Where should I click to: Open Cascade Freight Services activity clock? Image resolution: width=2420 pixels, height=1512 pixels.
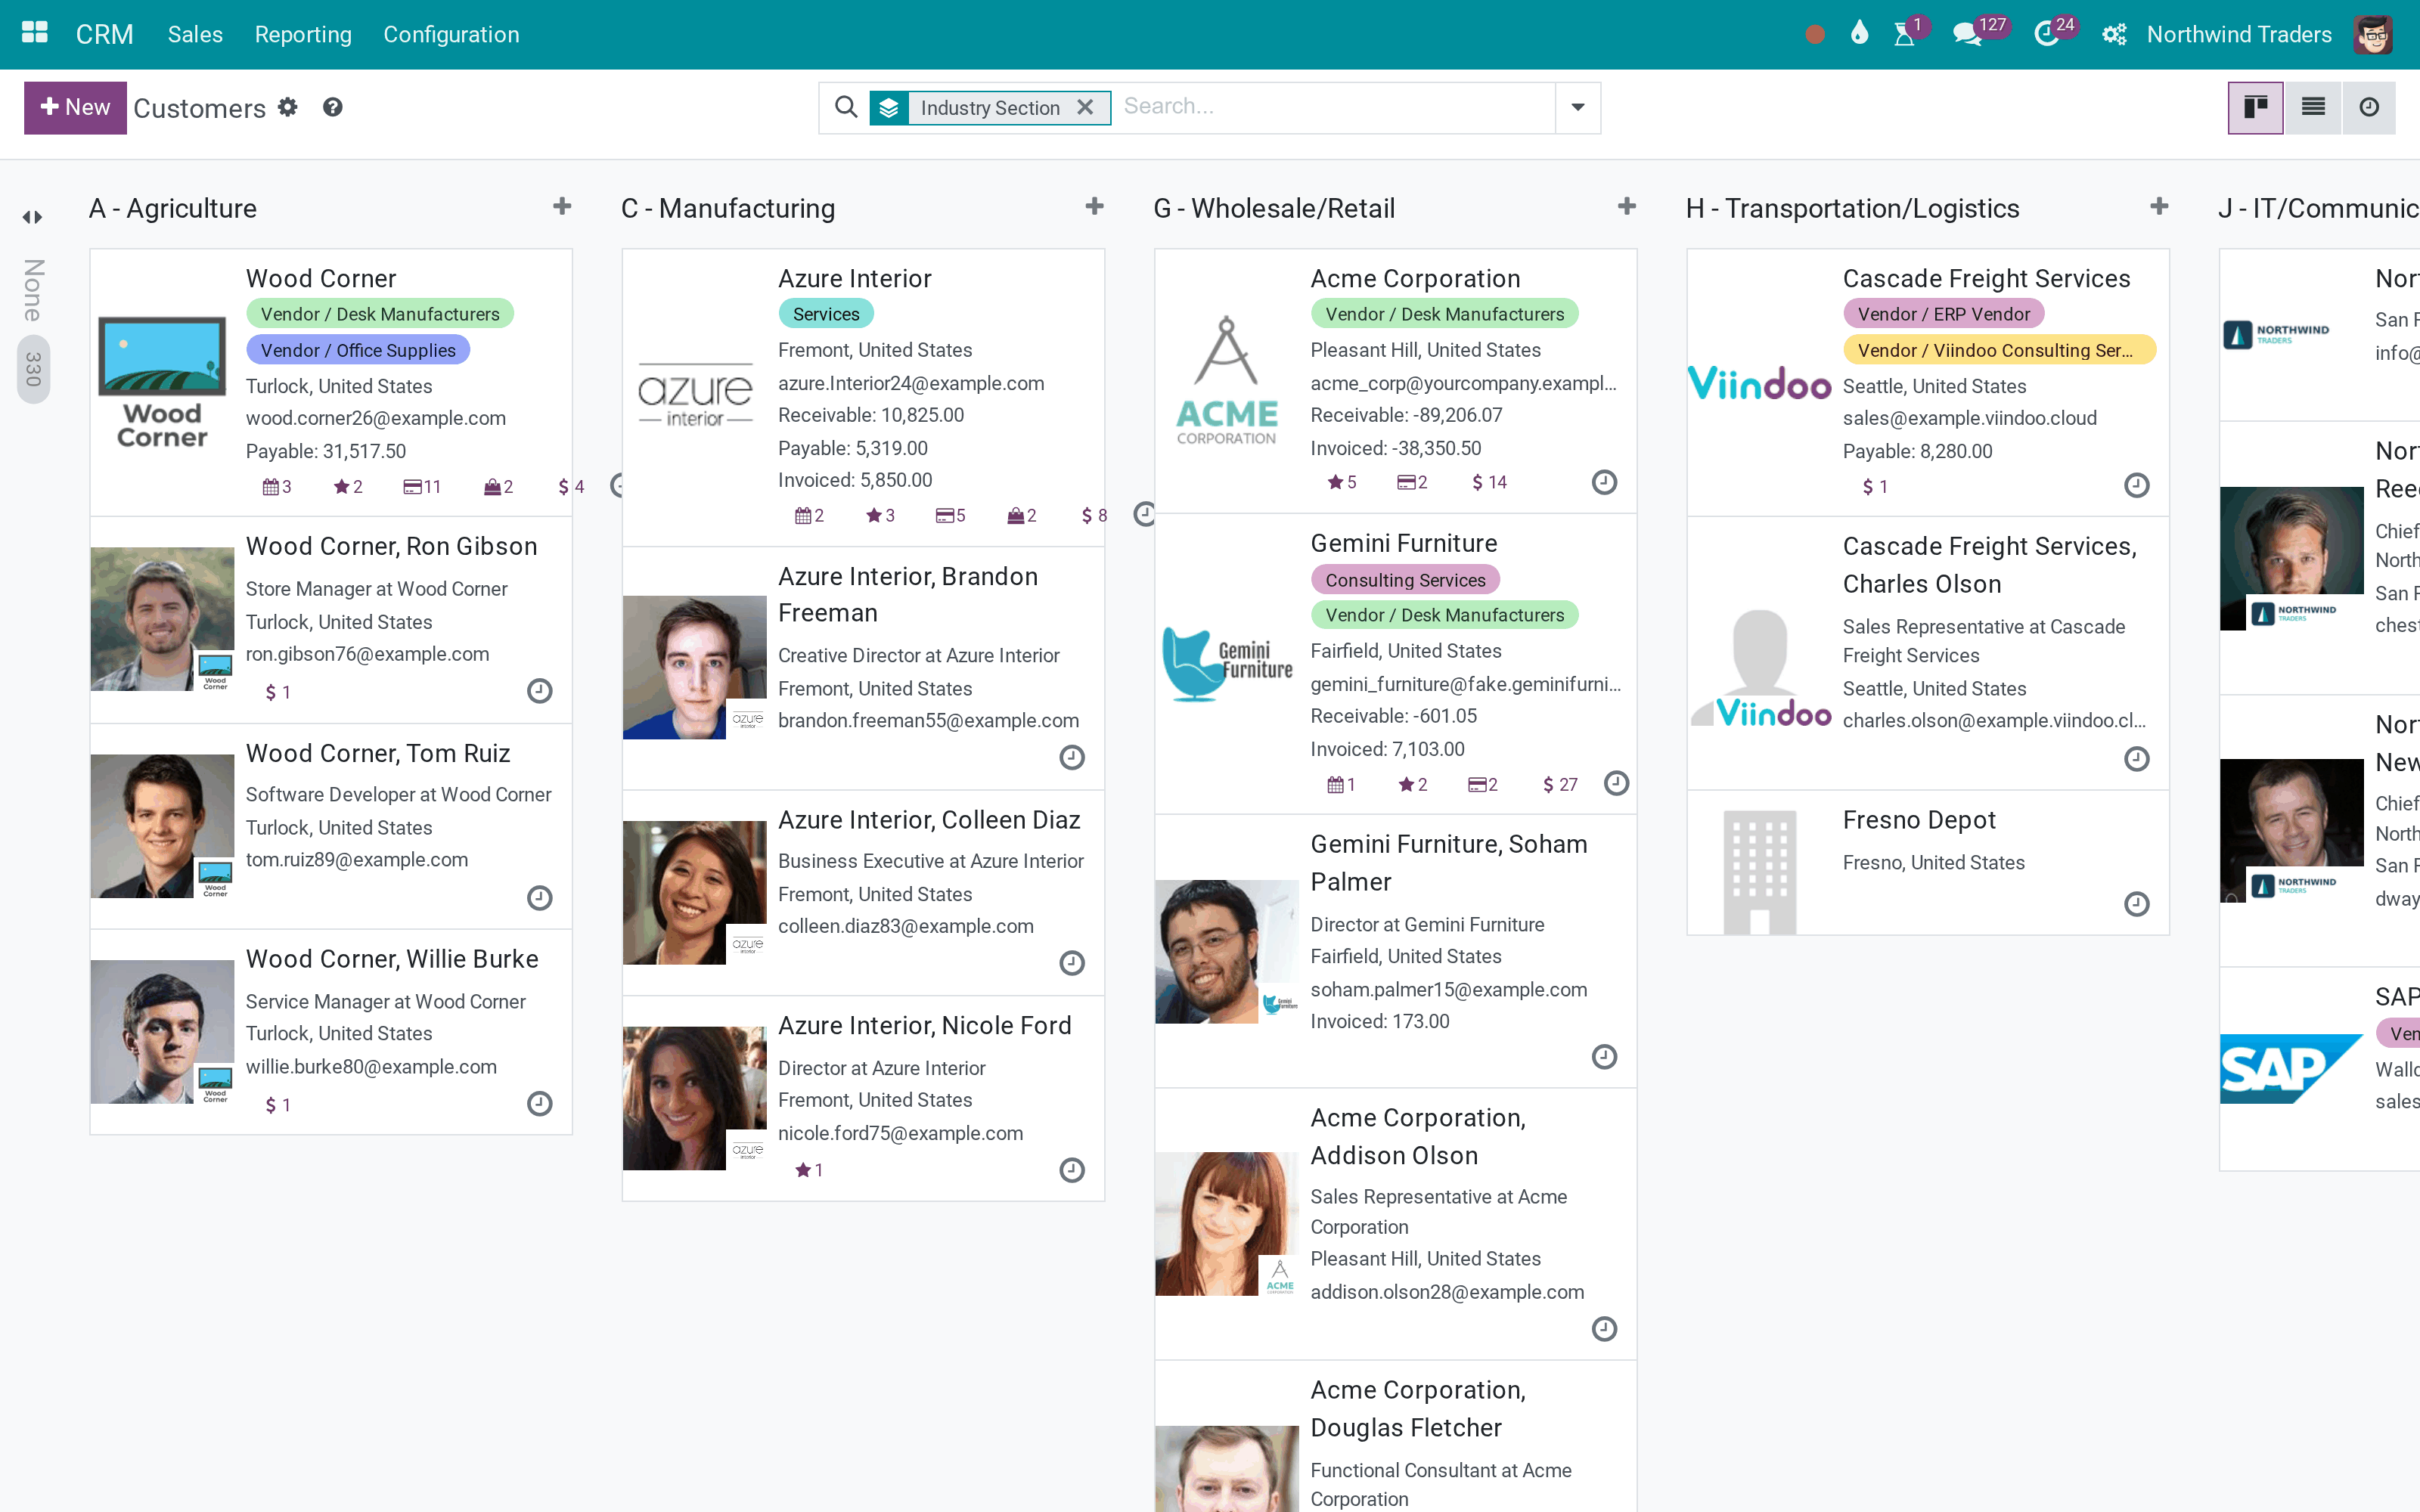point(2136,486)
